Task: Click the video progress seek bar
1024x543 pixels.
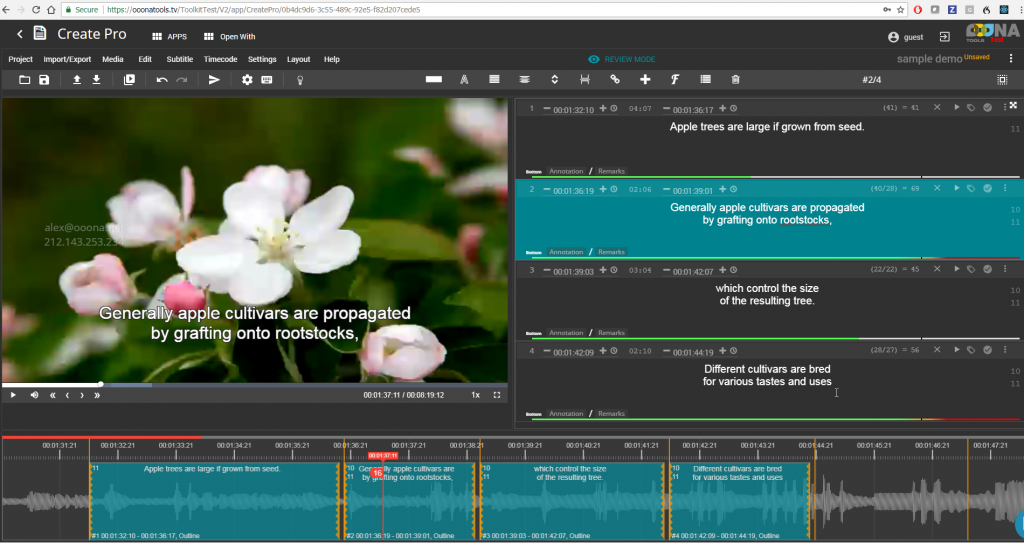Action: [x=250, y=384]
